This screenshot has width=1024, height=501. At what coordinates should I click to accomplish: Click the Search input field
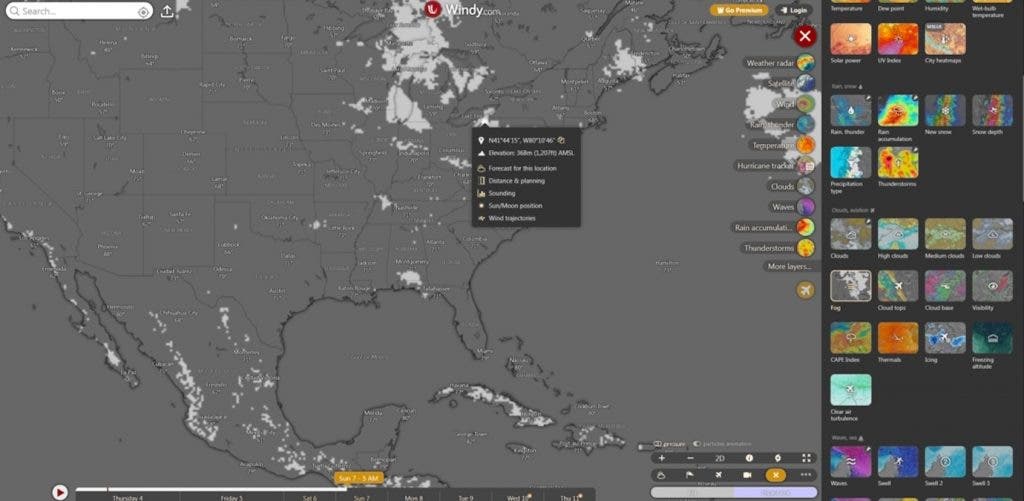tap(79, 12)
